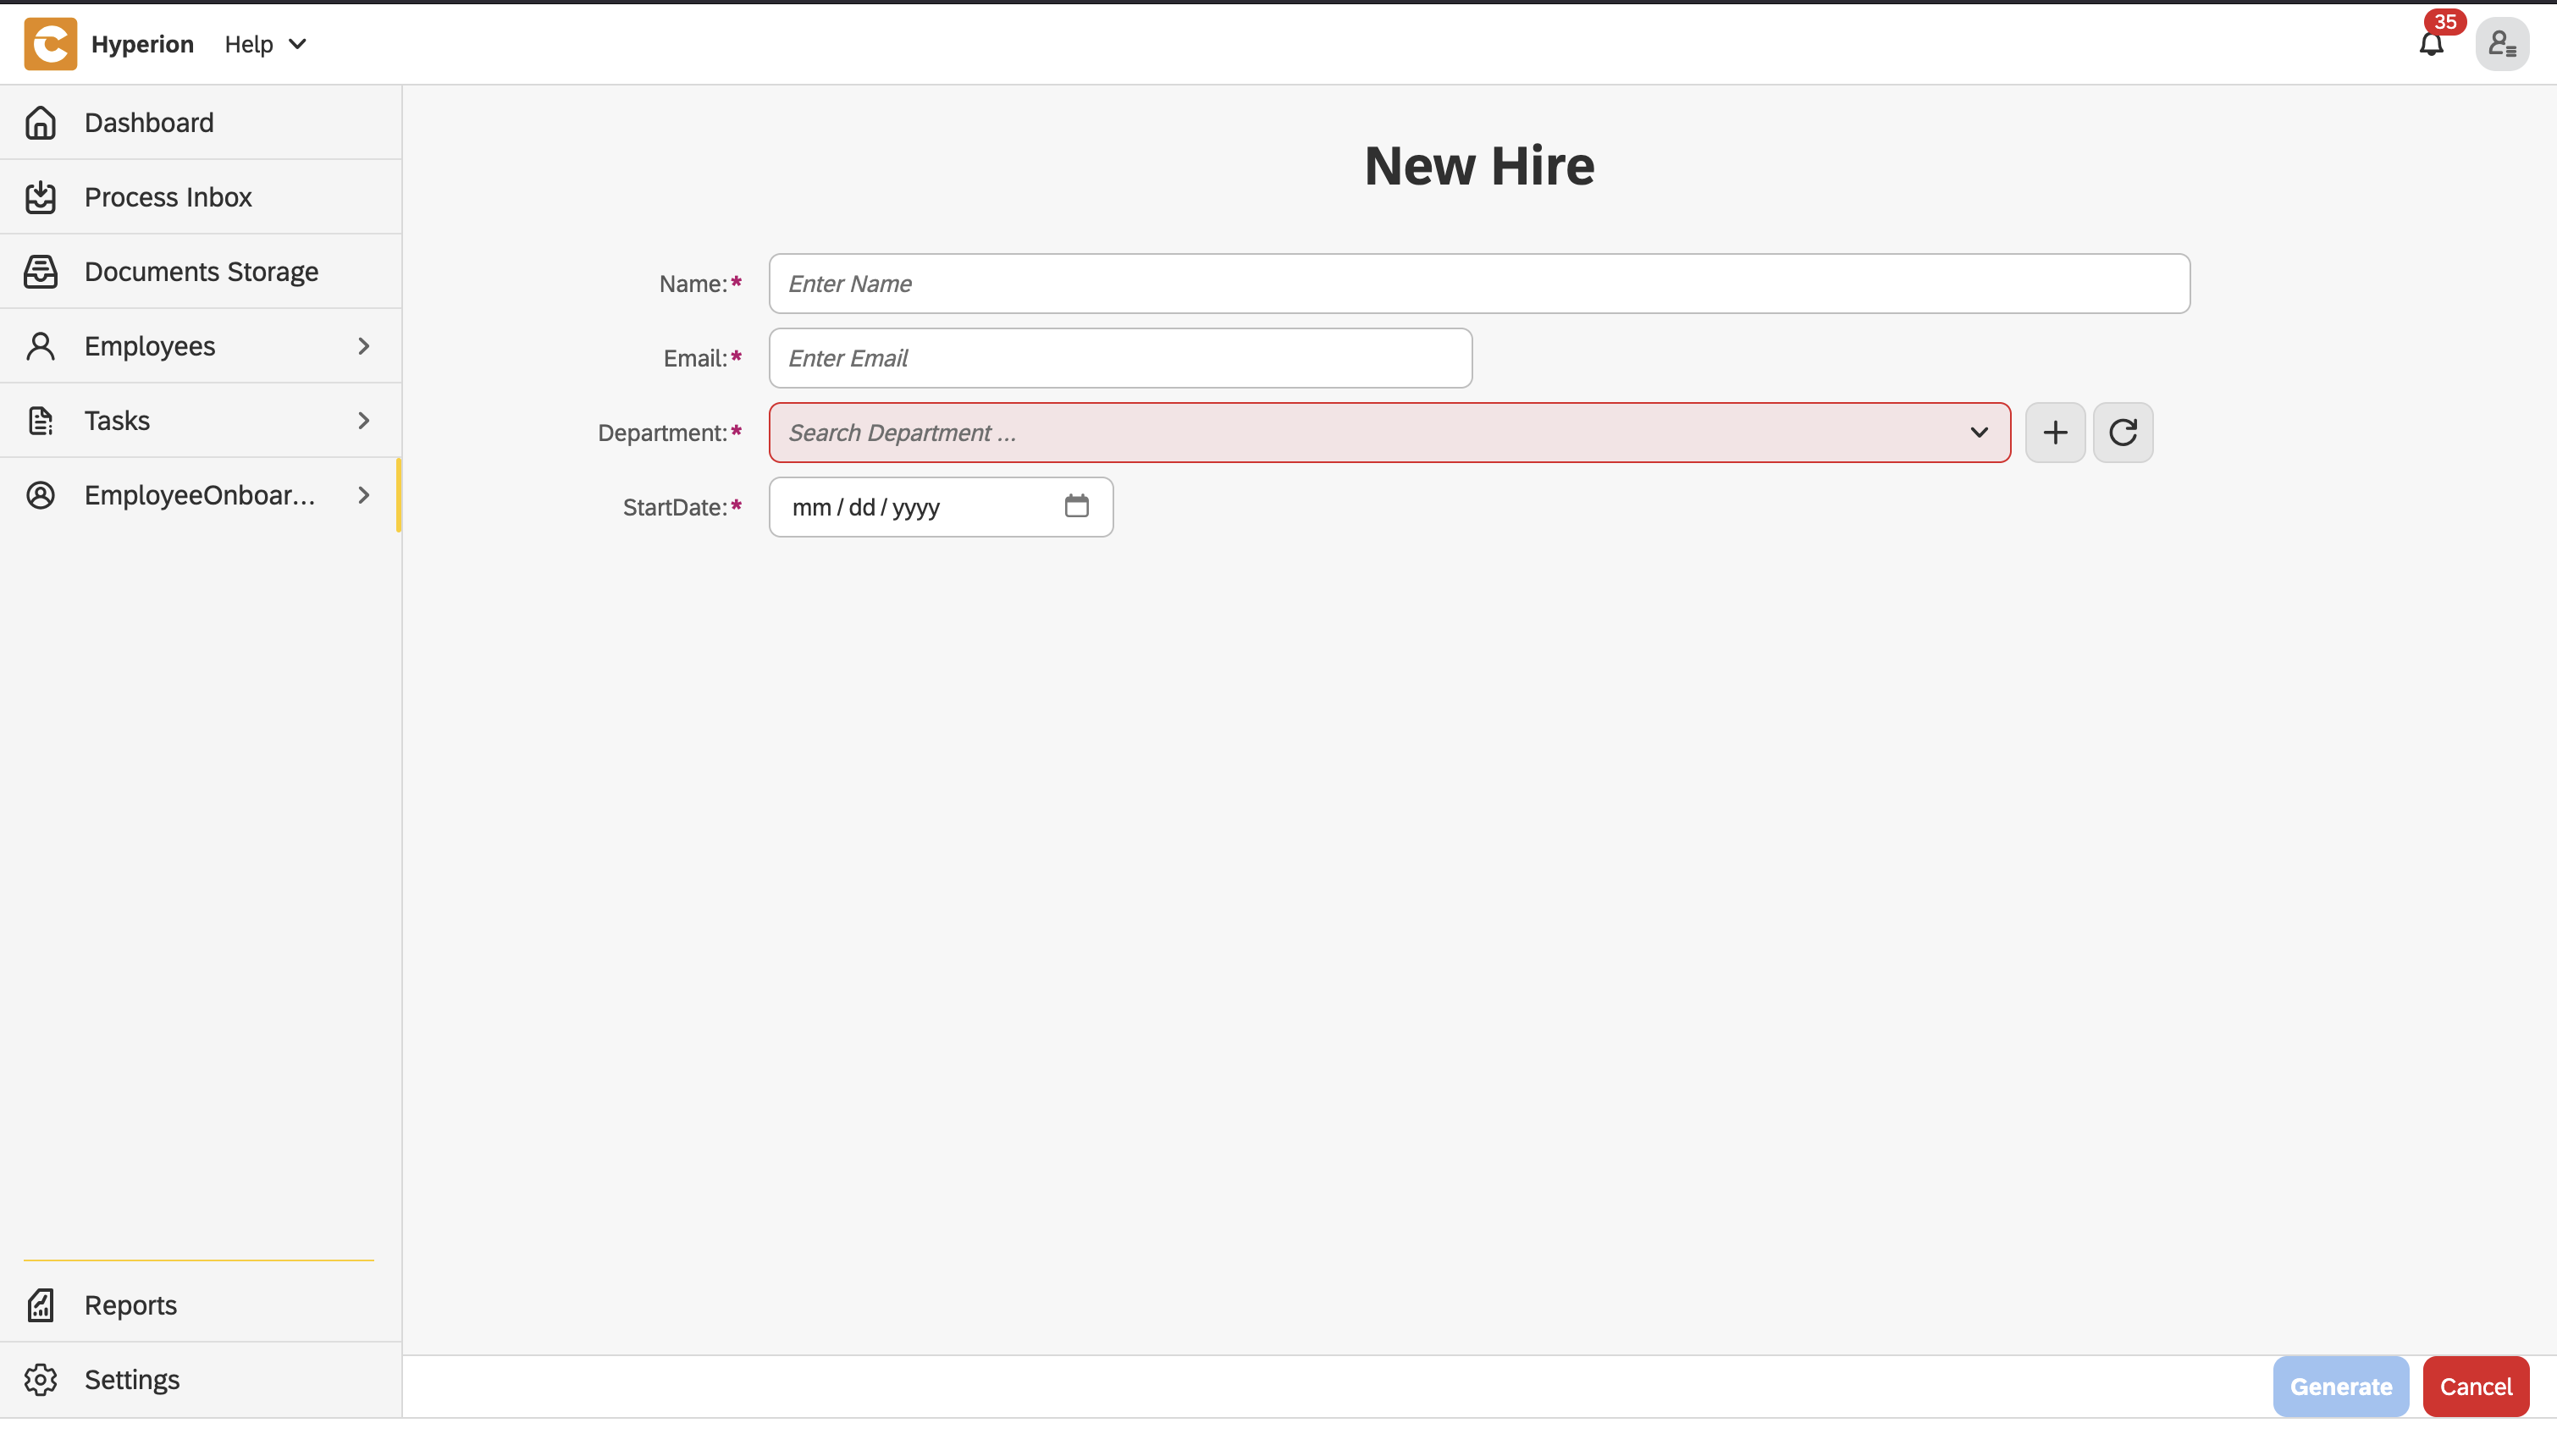The width and height of the screenshot is (2557, 1456).
Task: Select EmployeeOnboar... sidebar item
Action: (x=200, y=495)
